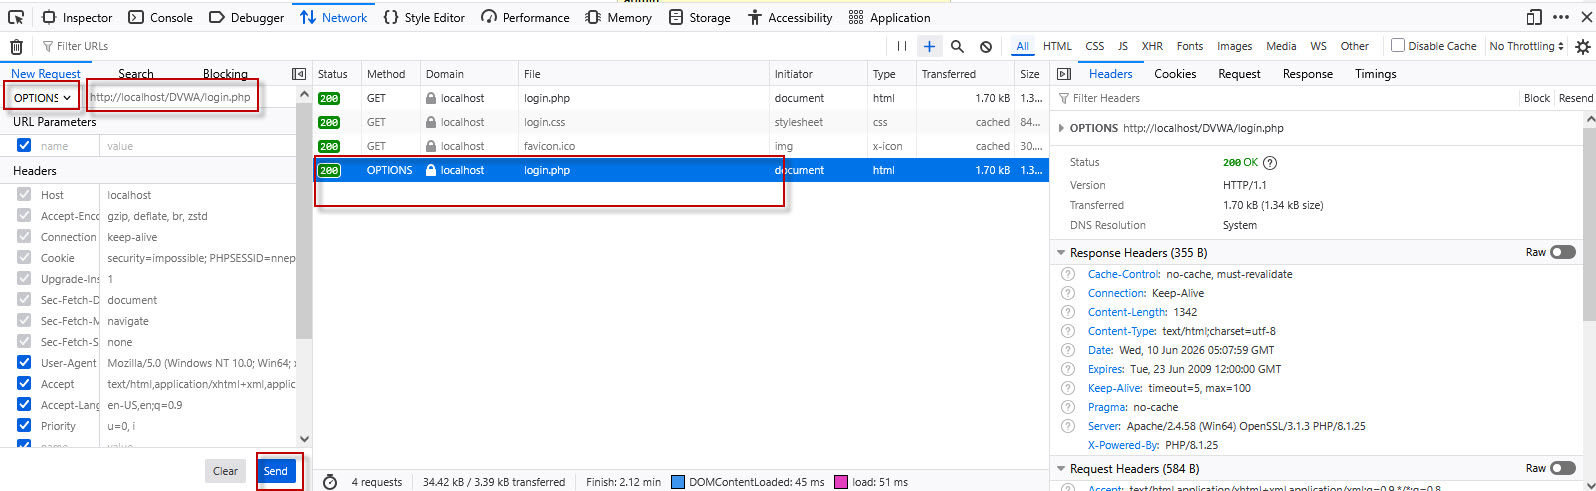Sort requests by Transferred column

(965, 74)
